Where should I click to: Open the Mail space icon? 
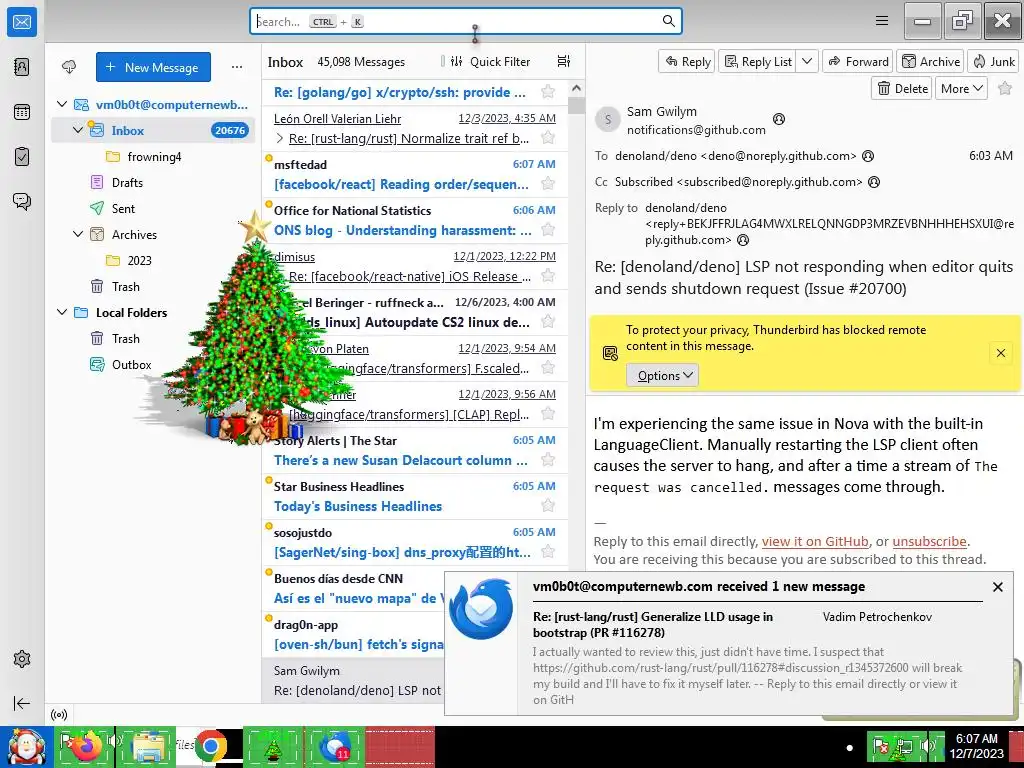22,22
